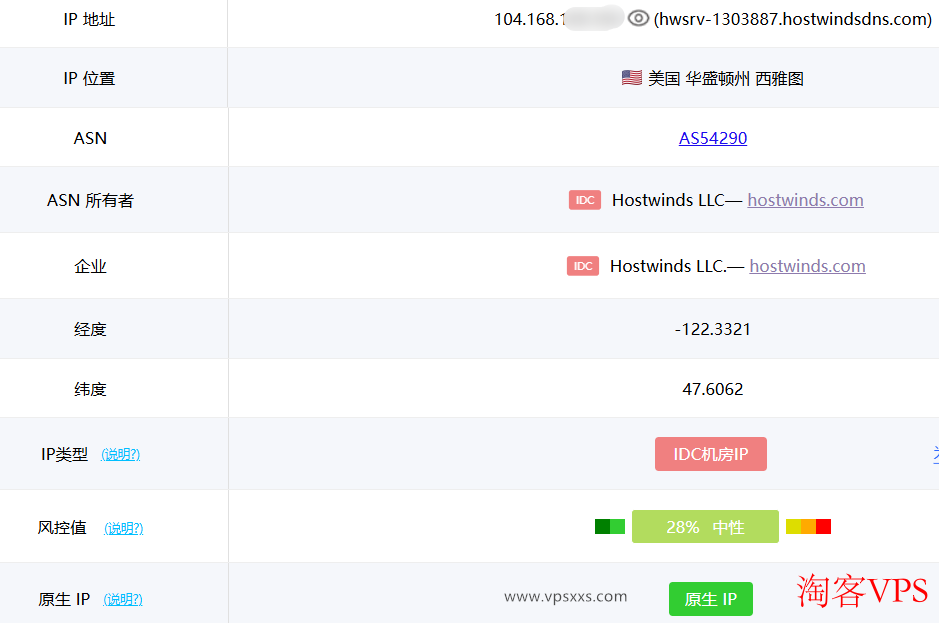Click cut-off link at right of IP类型 row
Viewport: 939px width, 623px height.
click(935, 454)
